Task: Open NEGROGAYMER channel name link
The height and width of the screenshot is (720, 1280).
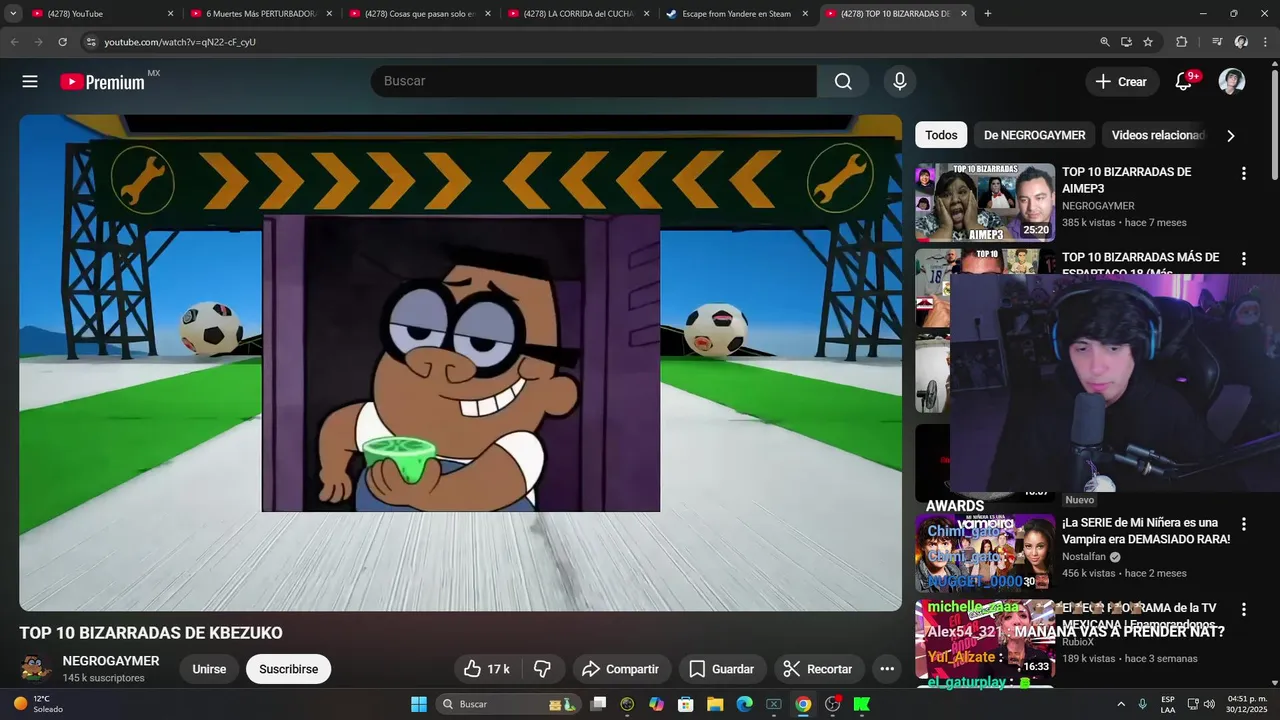Action: 111,661
